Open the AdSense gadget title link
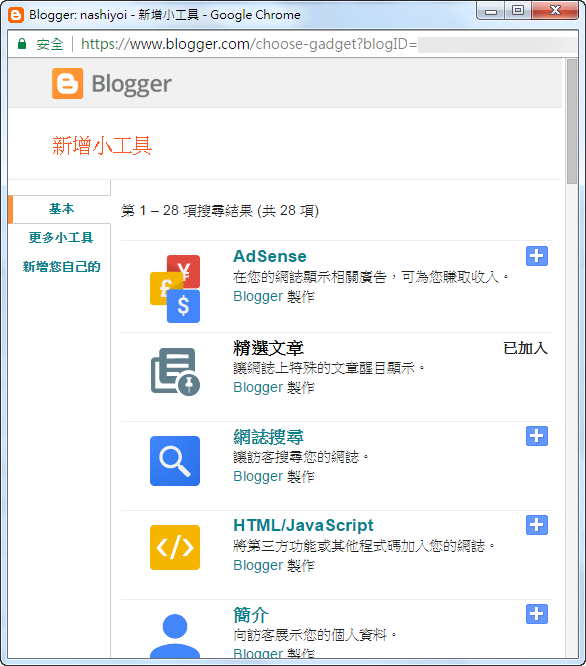This screenshot has width=586, height=666. pyautogui.click(x=270, y=256)
